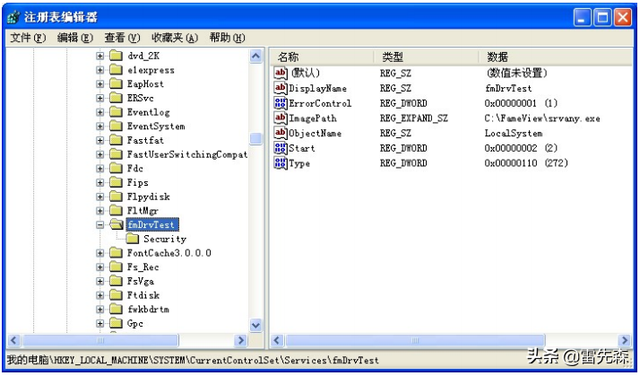
Task: Click the Fdc folder icon
Action: (116, 168)
